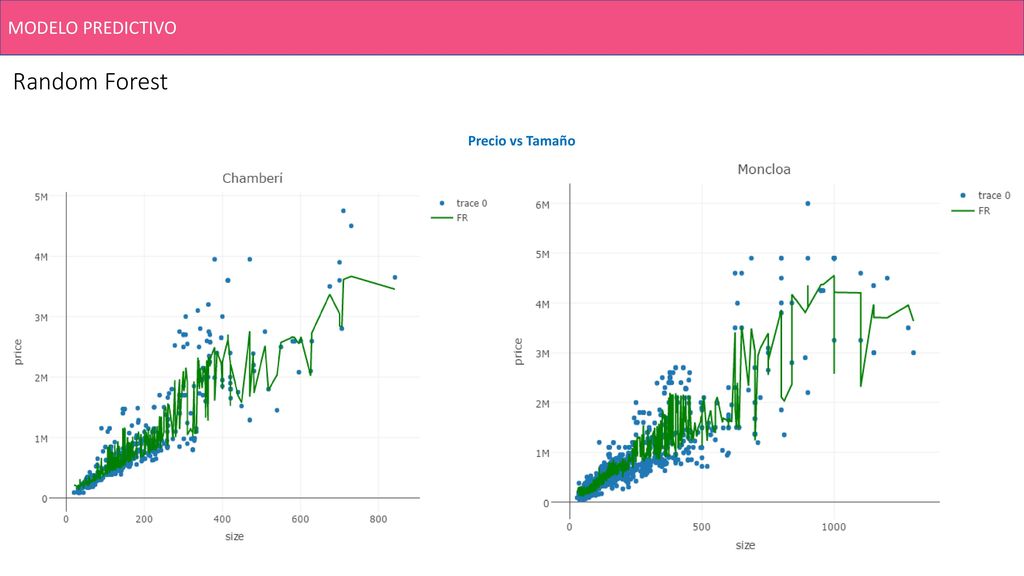Toggle FR legend entry in Chamberi chart
1024x576 pixels.
(450, 217)
